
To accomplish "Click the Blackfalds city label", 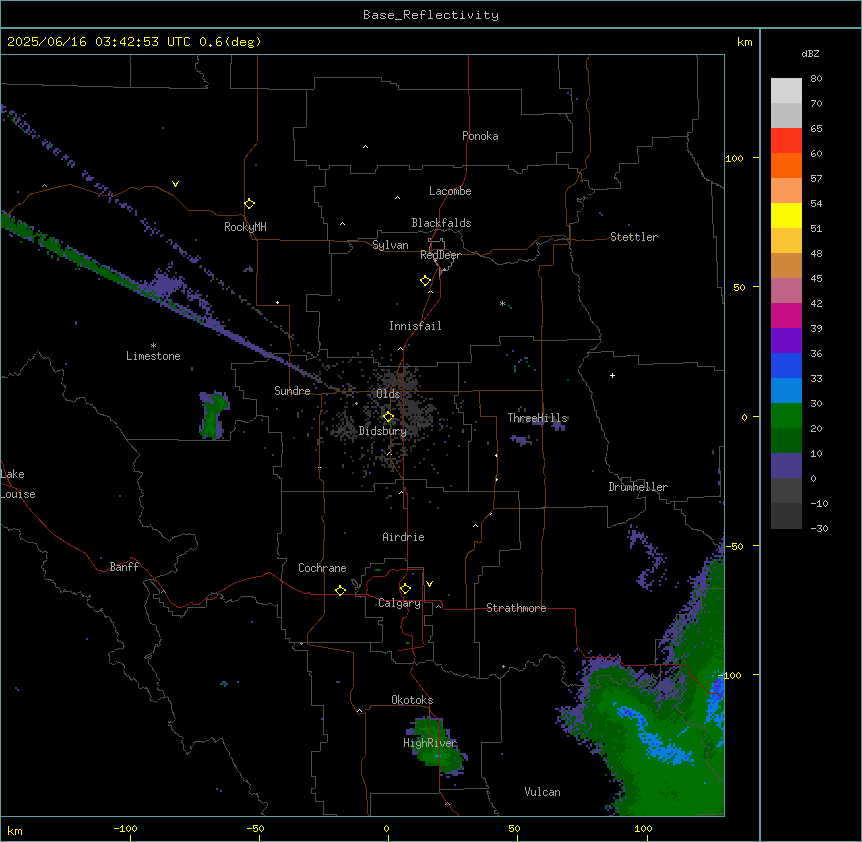I will 441,223.
